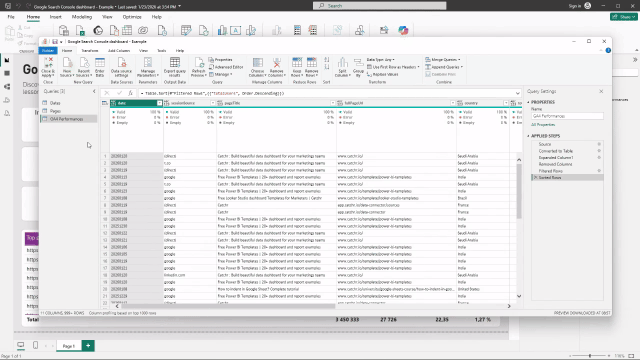
Task: Open sessionSource column filter dropdown
Action: (213, 103)
